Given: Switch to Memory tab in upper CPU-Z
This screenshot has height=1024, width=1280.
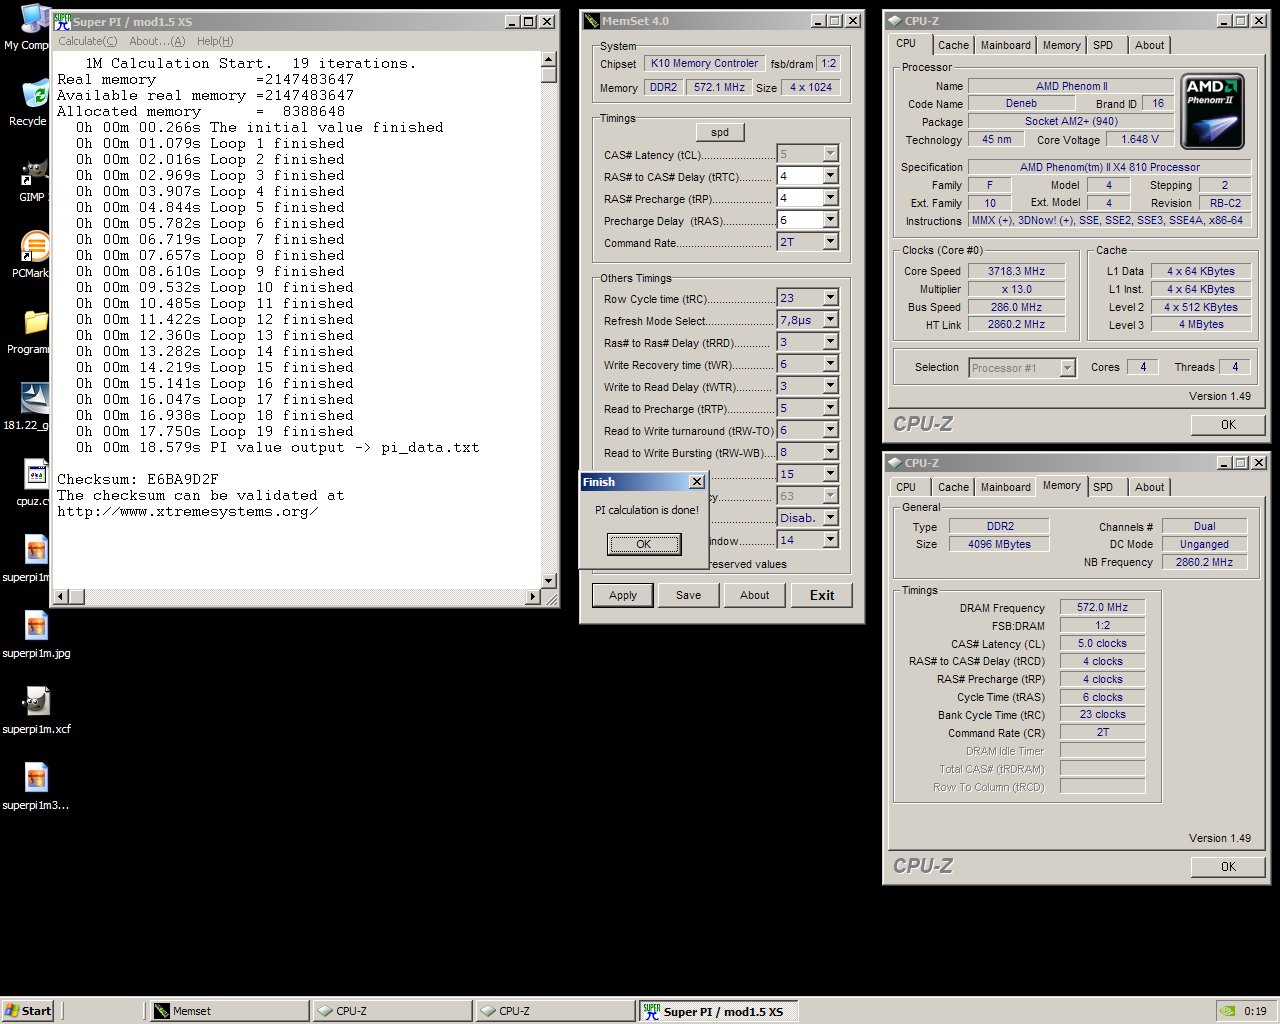Looking at the screenshot, I should 1061,45.
